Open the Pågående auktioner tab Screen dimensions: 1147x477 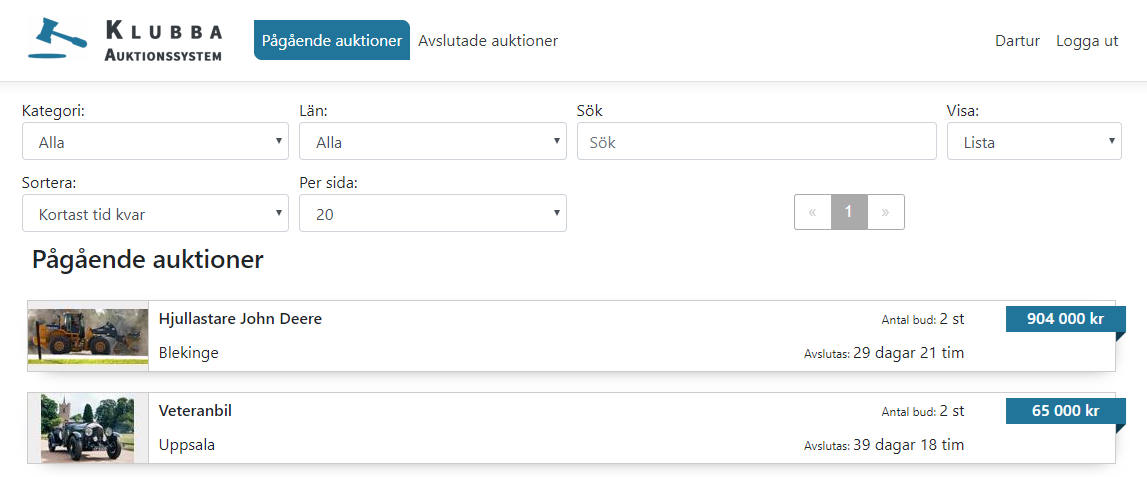click(x=332, y=40)
